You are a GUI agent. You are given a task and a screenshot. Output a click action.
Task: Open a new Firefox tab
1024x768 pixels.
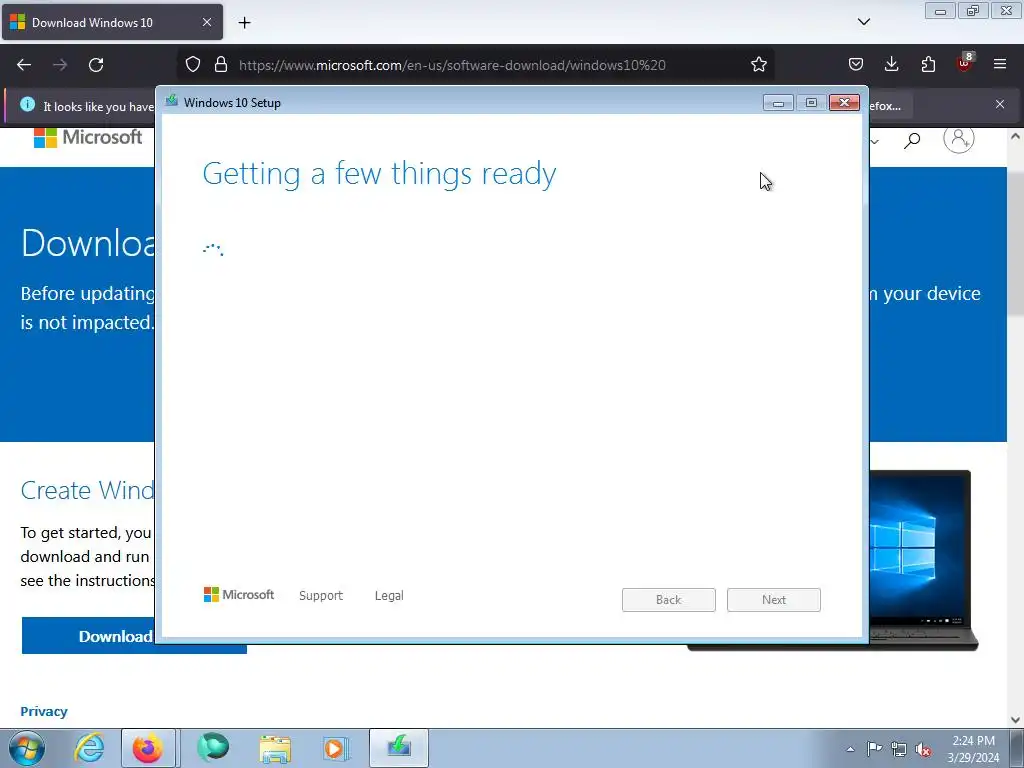point(244,23)
